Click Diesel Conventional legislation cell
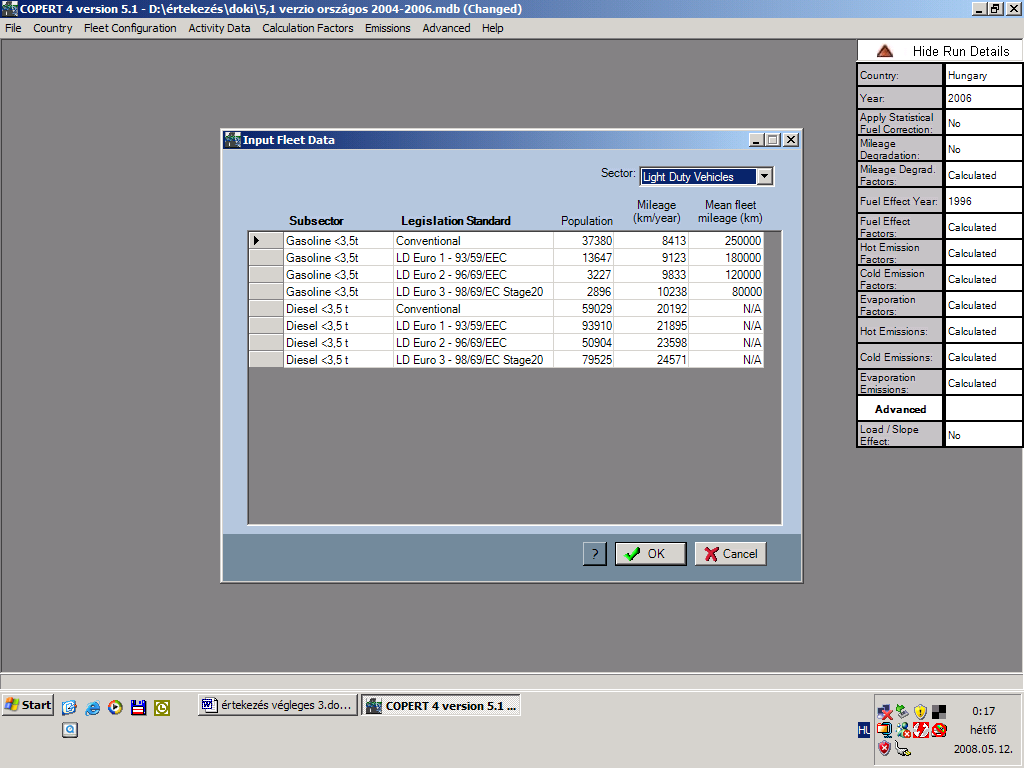 473,308
